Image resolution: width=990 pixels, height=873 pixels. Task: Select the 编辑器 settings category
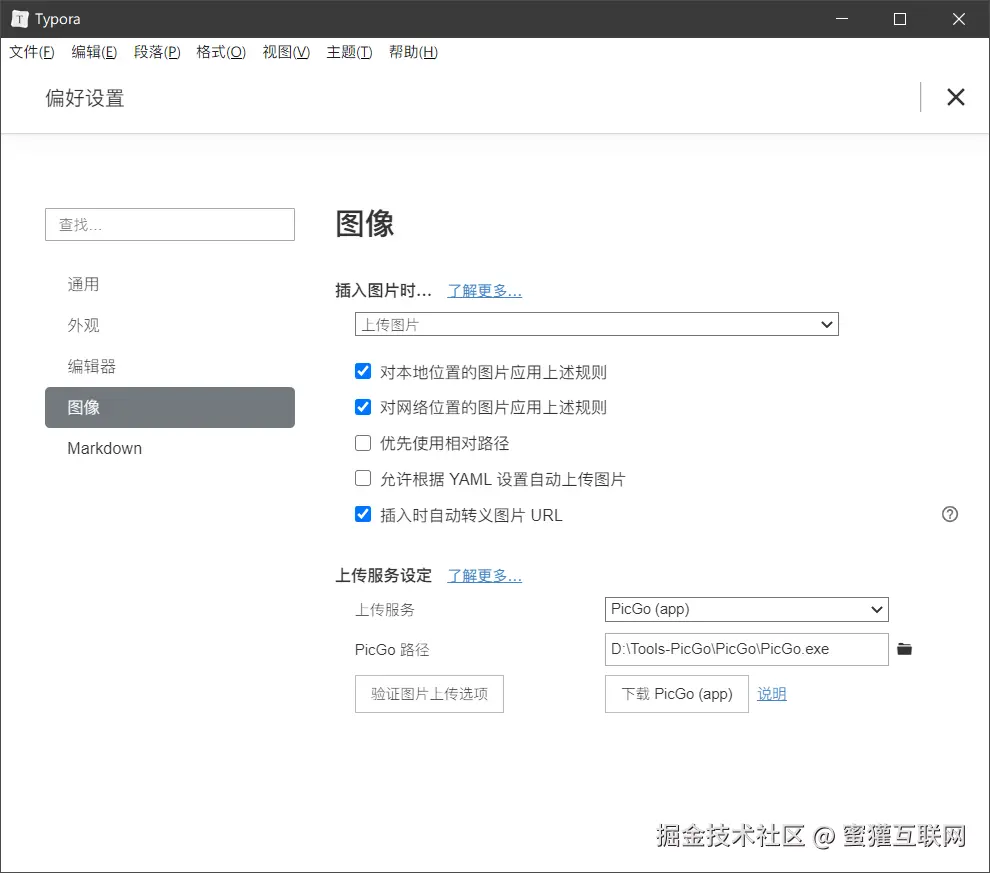pos(170,366)
